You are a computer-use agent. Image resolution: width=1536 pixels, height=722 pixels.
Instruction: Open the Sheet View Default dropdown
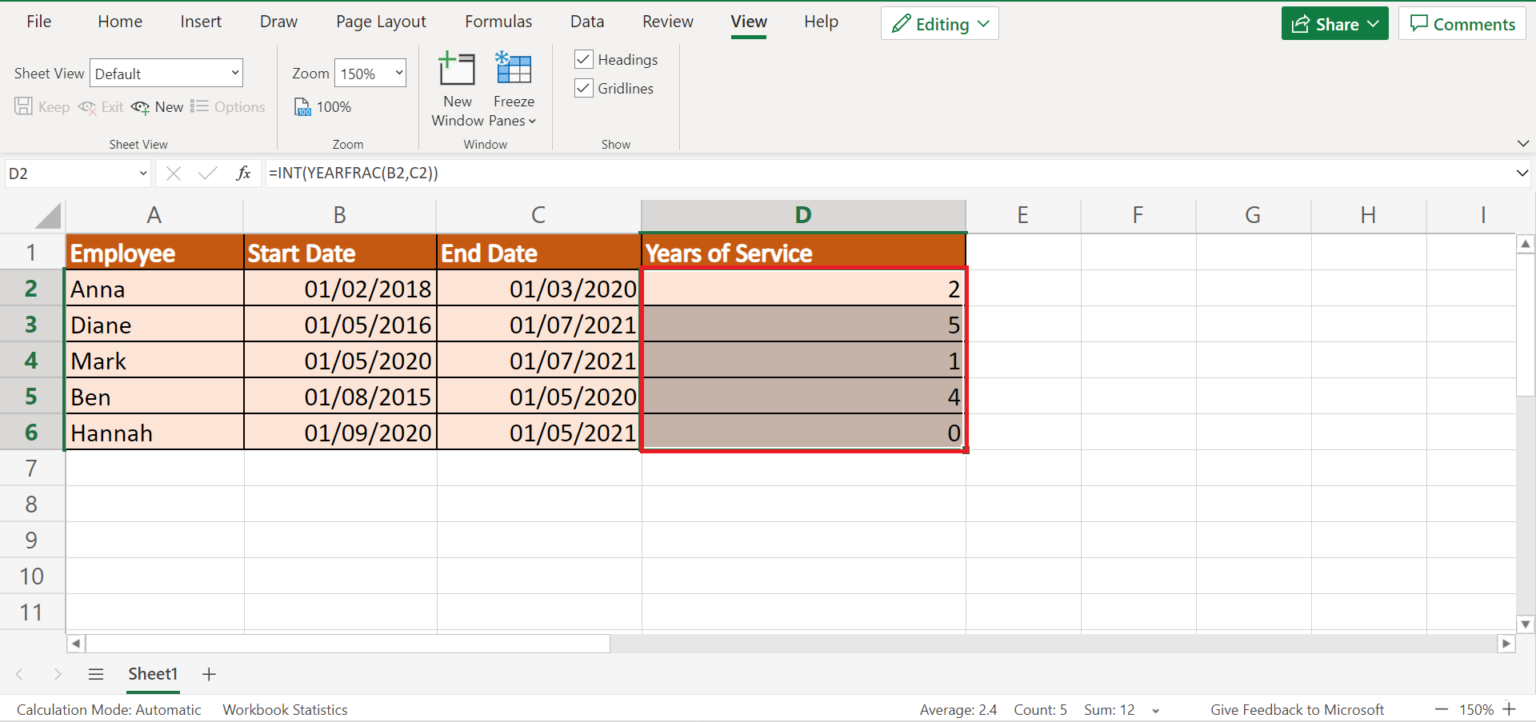click(x=166, y=72)
